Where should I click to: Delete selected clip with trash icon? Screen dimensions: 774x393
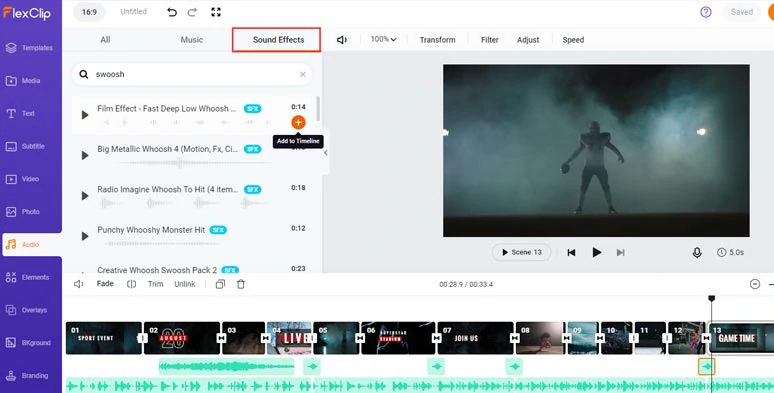coord(241,284)
